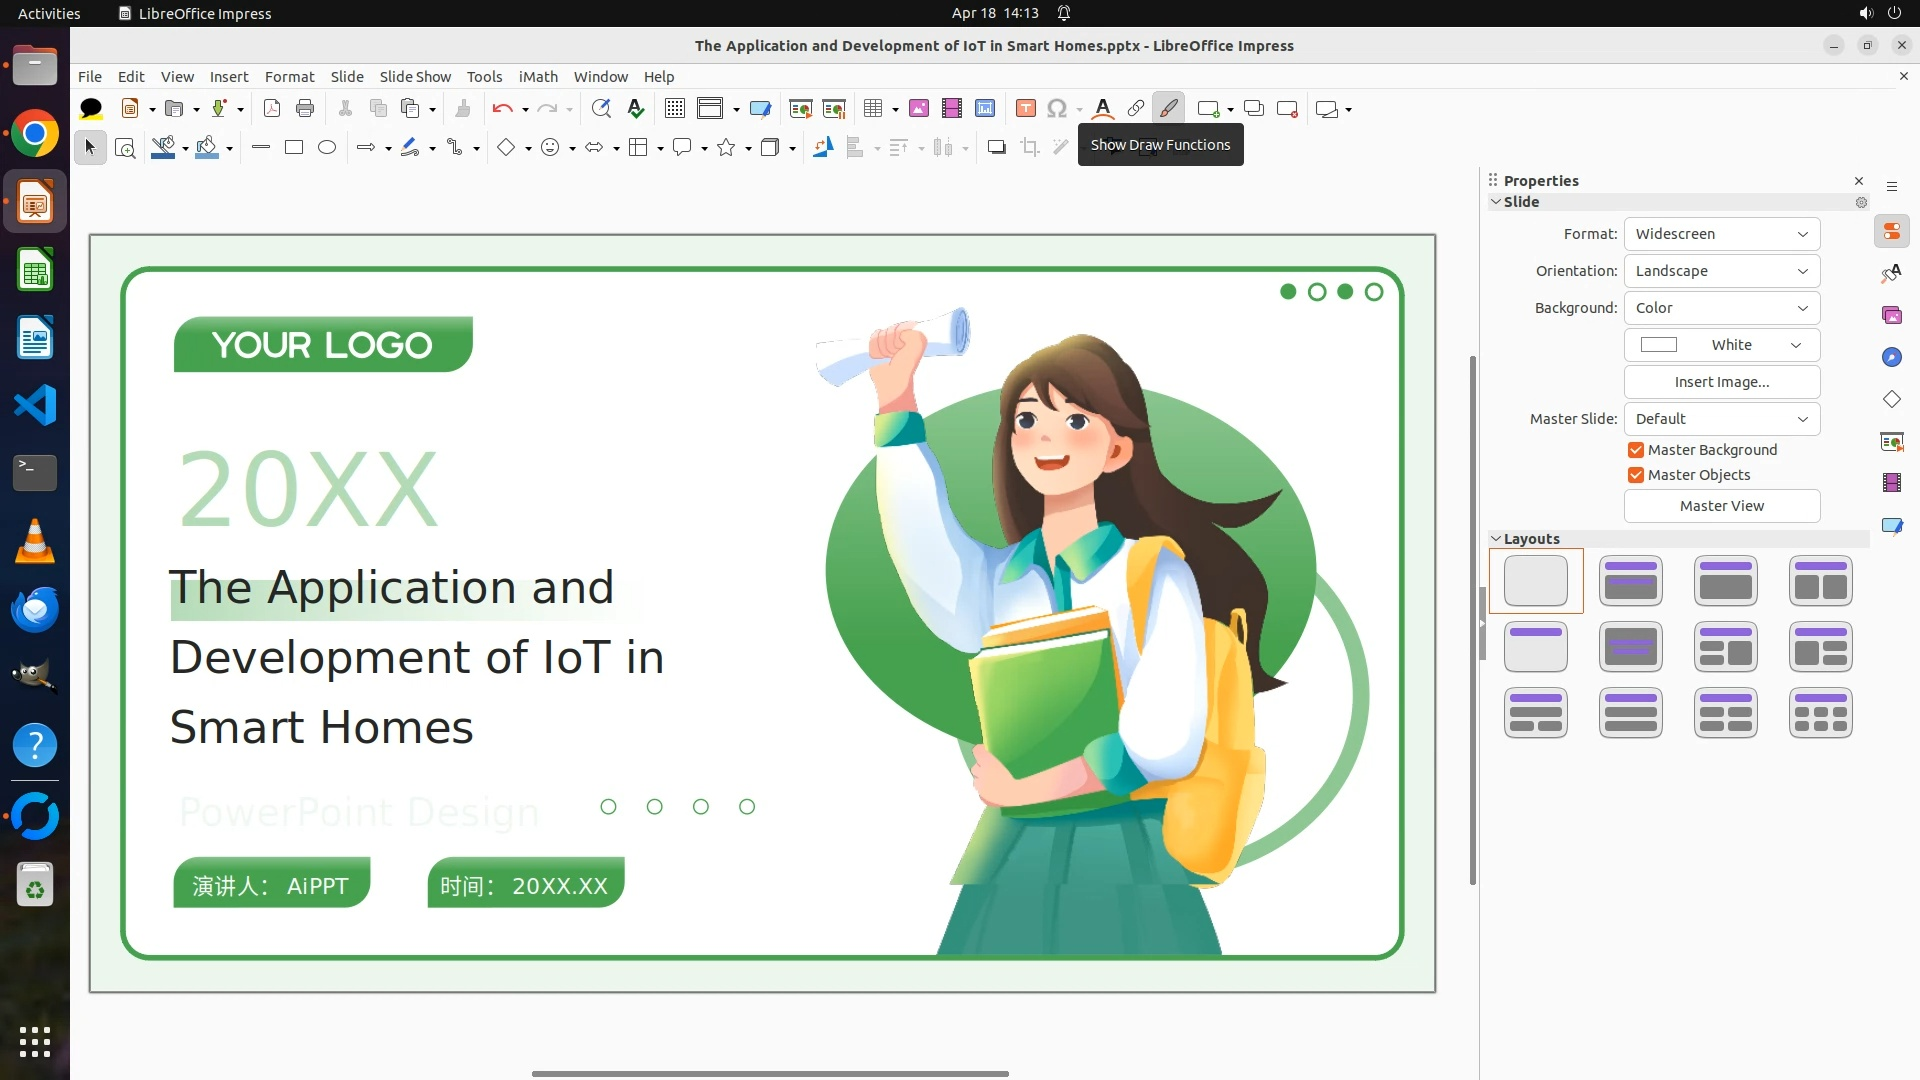Open the Format menu

click(289, 77)
